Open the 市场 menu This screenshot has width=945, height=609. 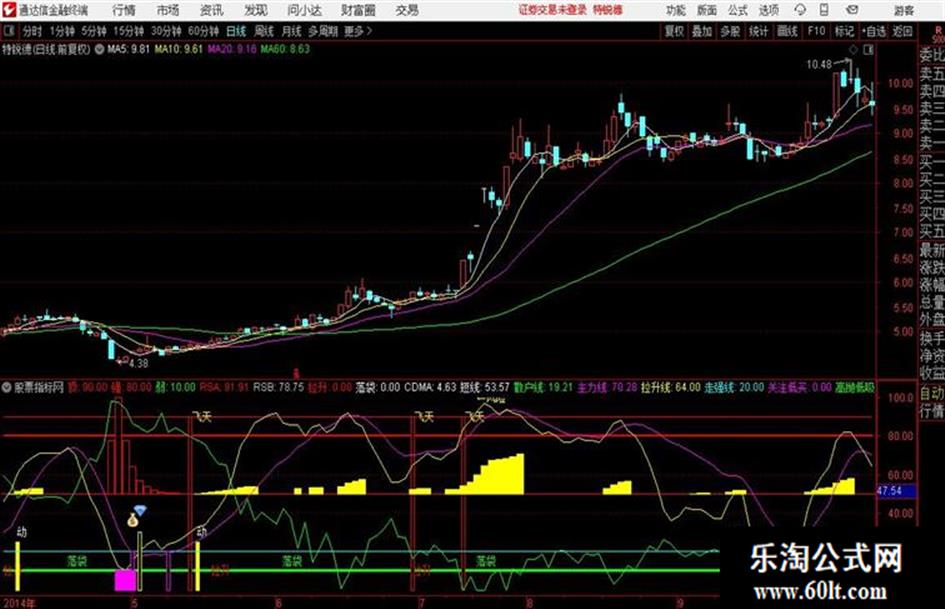click(168, 10)
